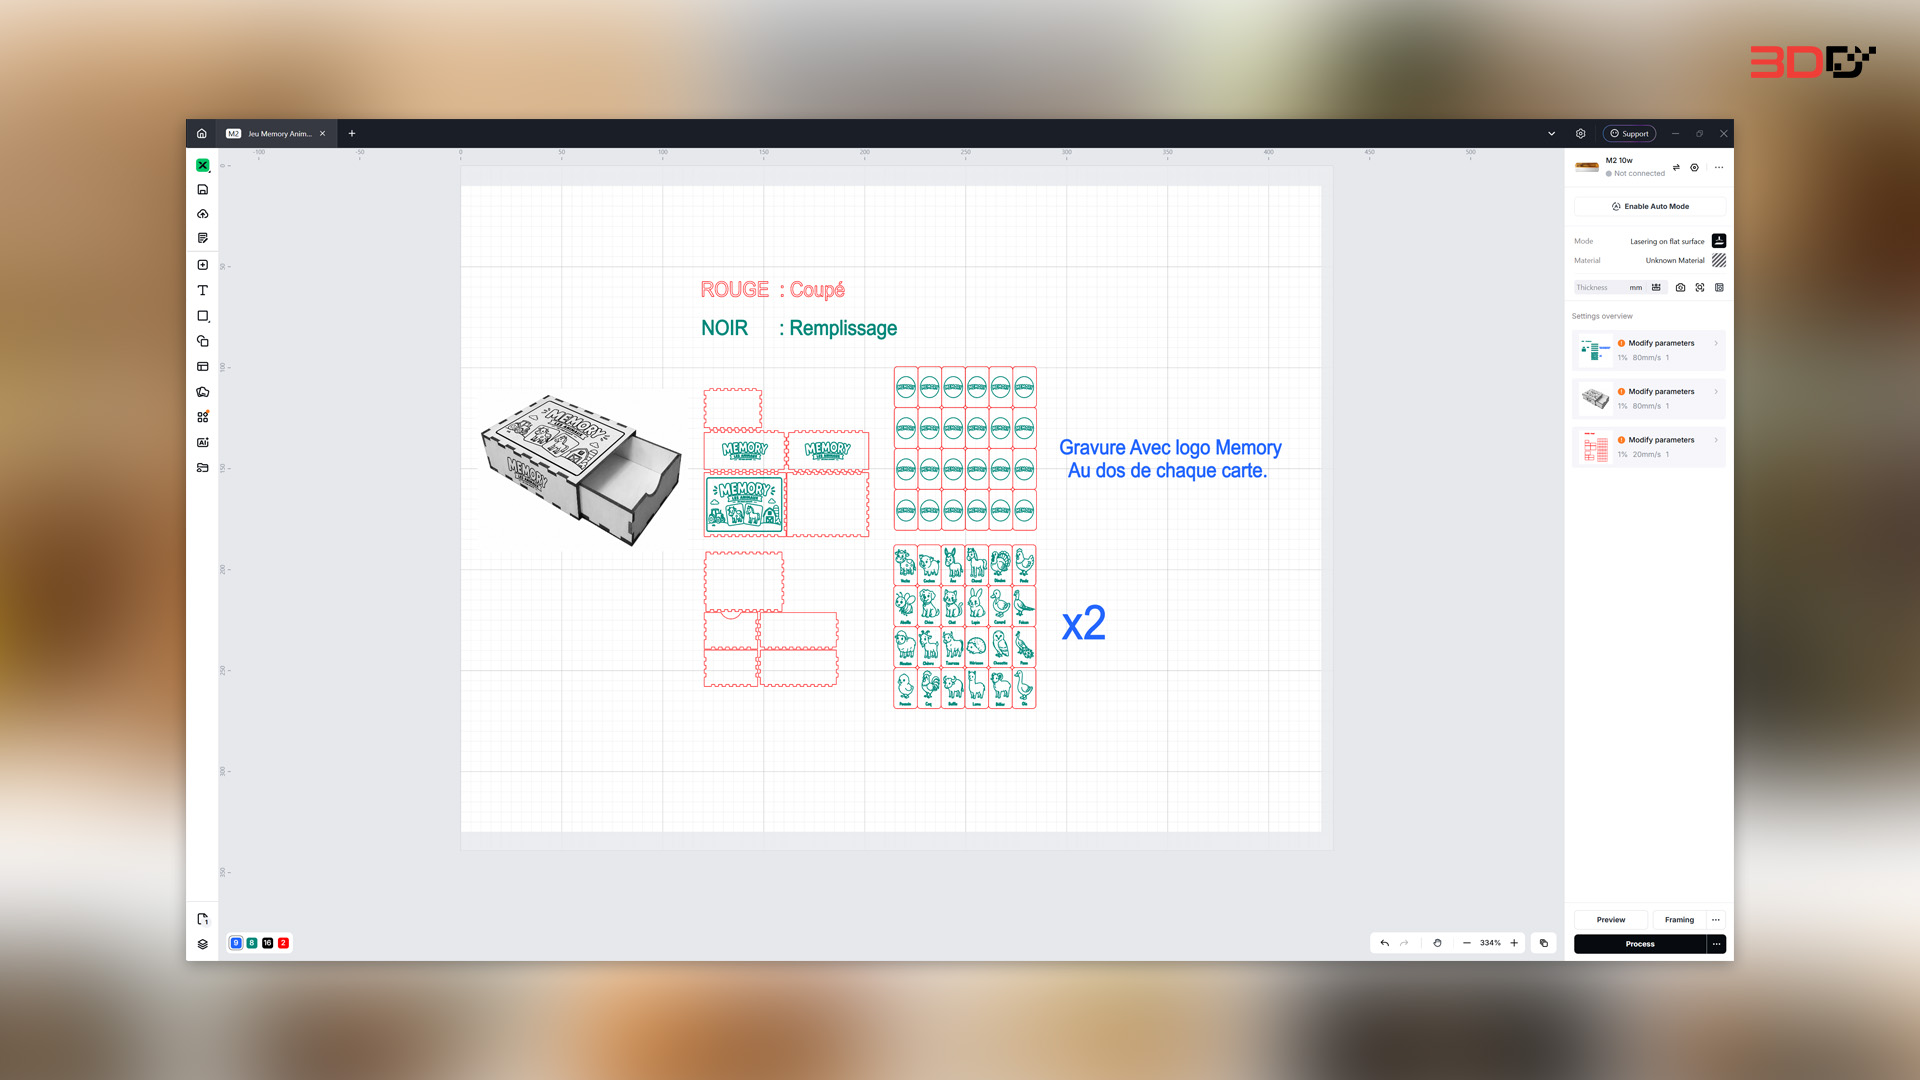Select the blue layer swatch labeled 9

[x=236, y=943]
